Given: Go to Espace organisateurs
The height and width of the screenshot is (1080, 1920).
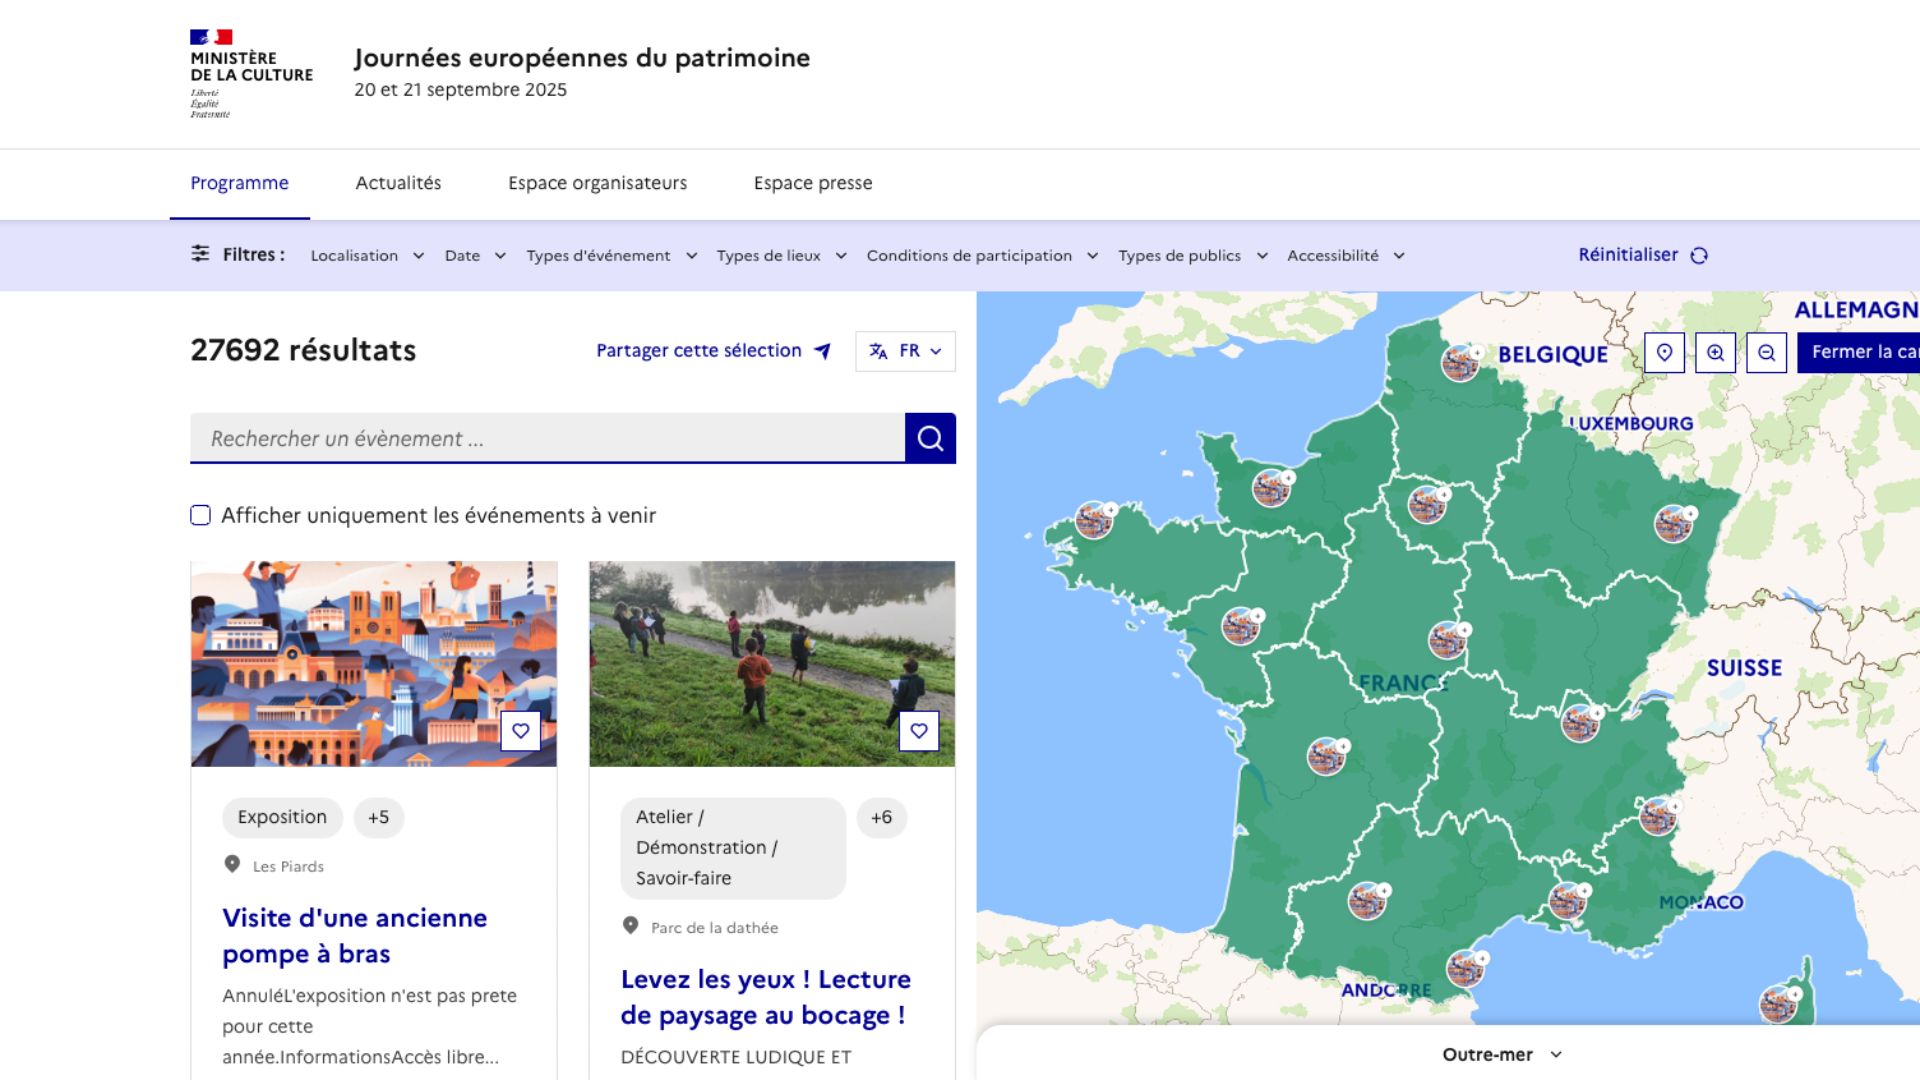Looking at the screenshot, I should (x=597, y=183).
